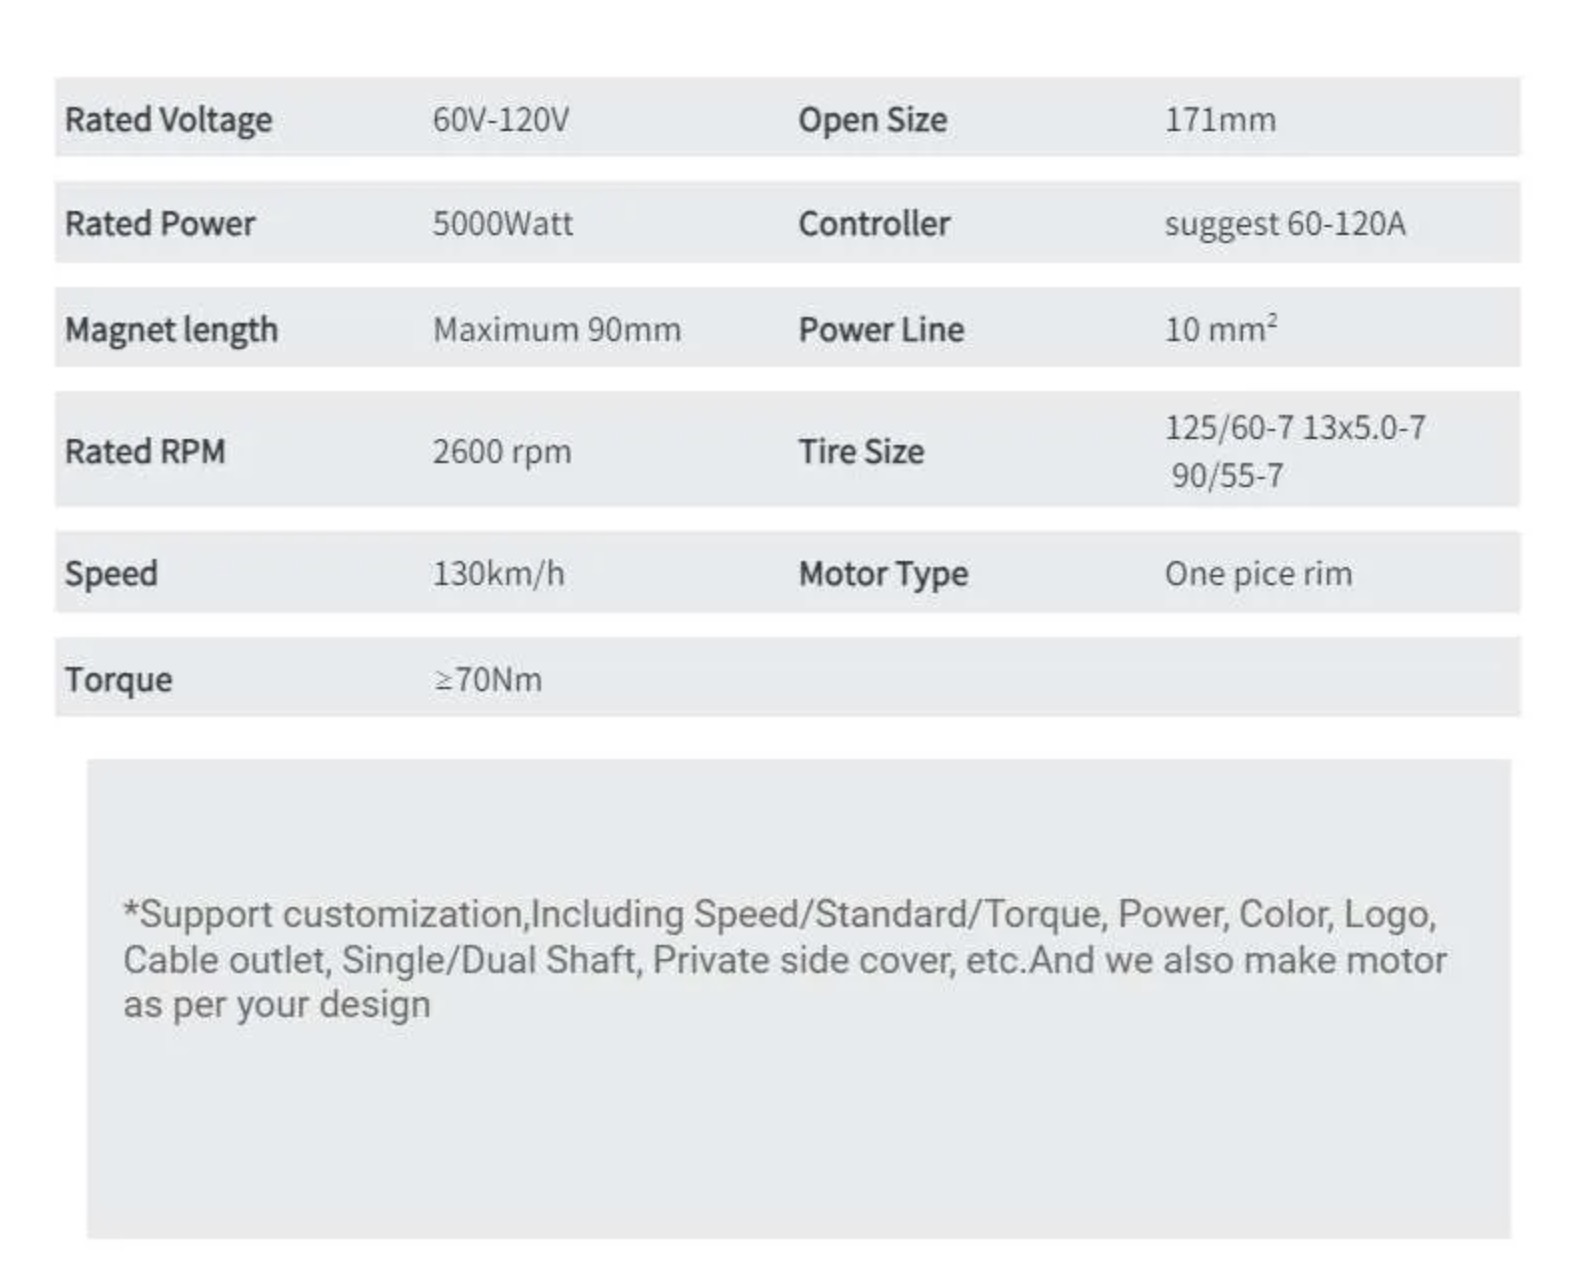1576x1282 pixels.
Task: Select the Maximum 90mm value
Action: [x=557, y=330]
